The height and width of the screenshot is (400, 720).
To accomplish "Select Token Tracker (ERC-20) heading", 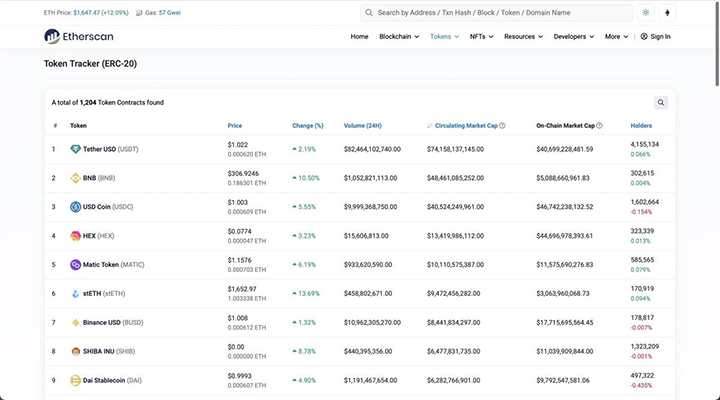I will (90, 64).
